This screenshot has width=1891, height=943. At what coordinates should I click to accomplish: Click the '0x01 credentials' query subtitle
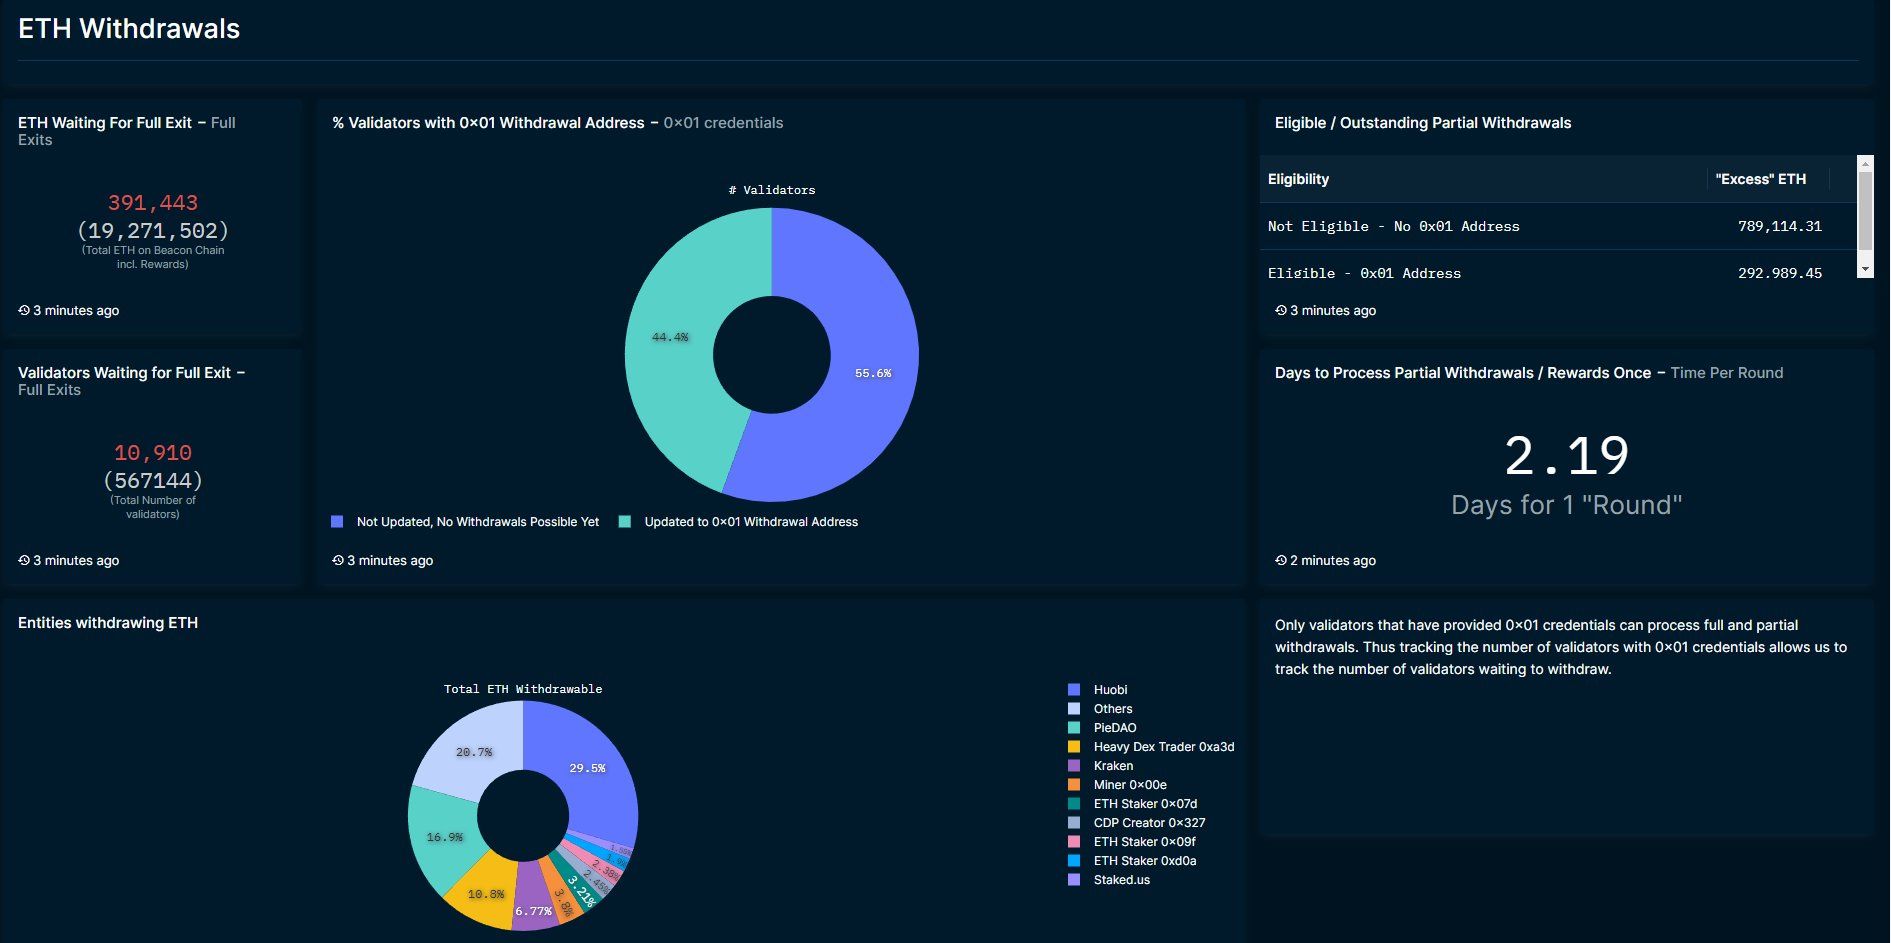(724, 123)
